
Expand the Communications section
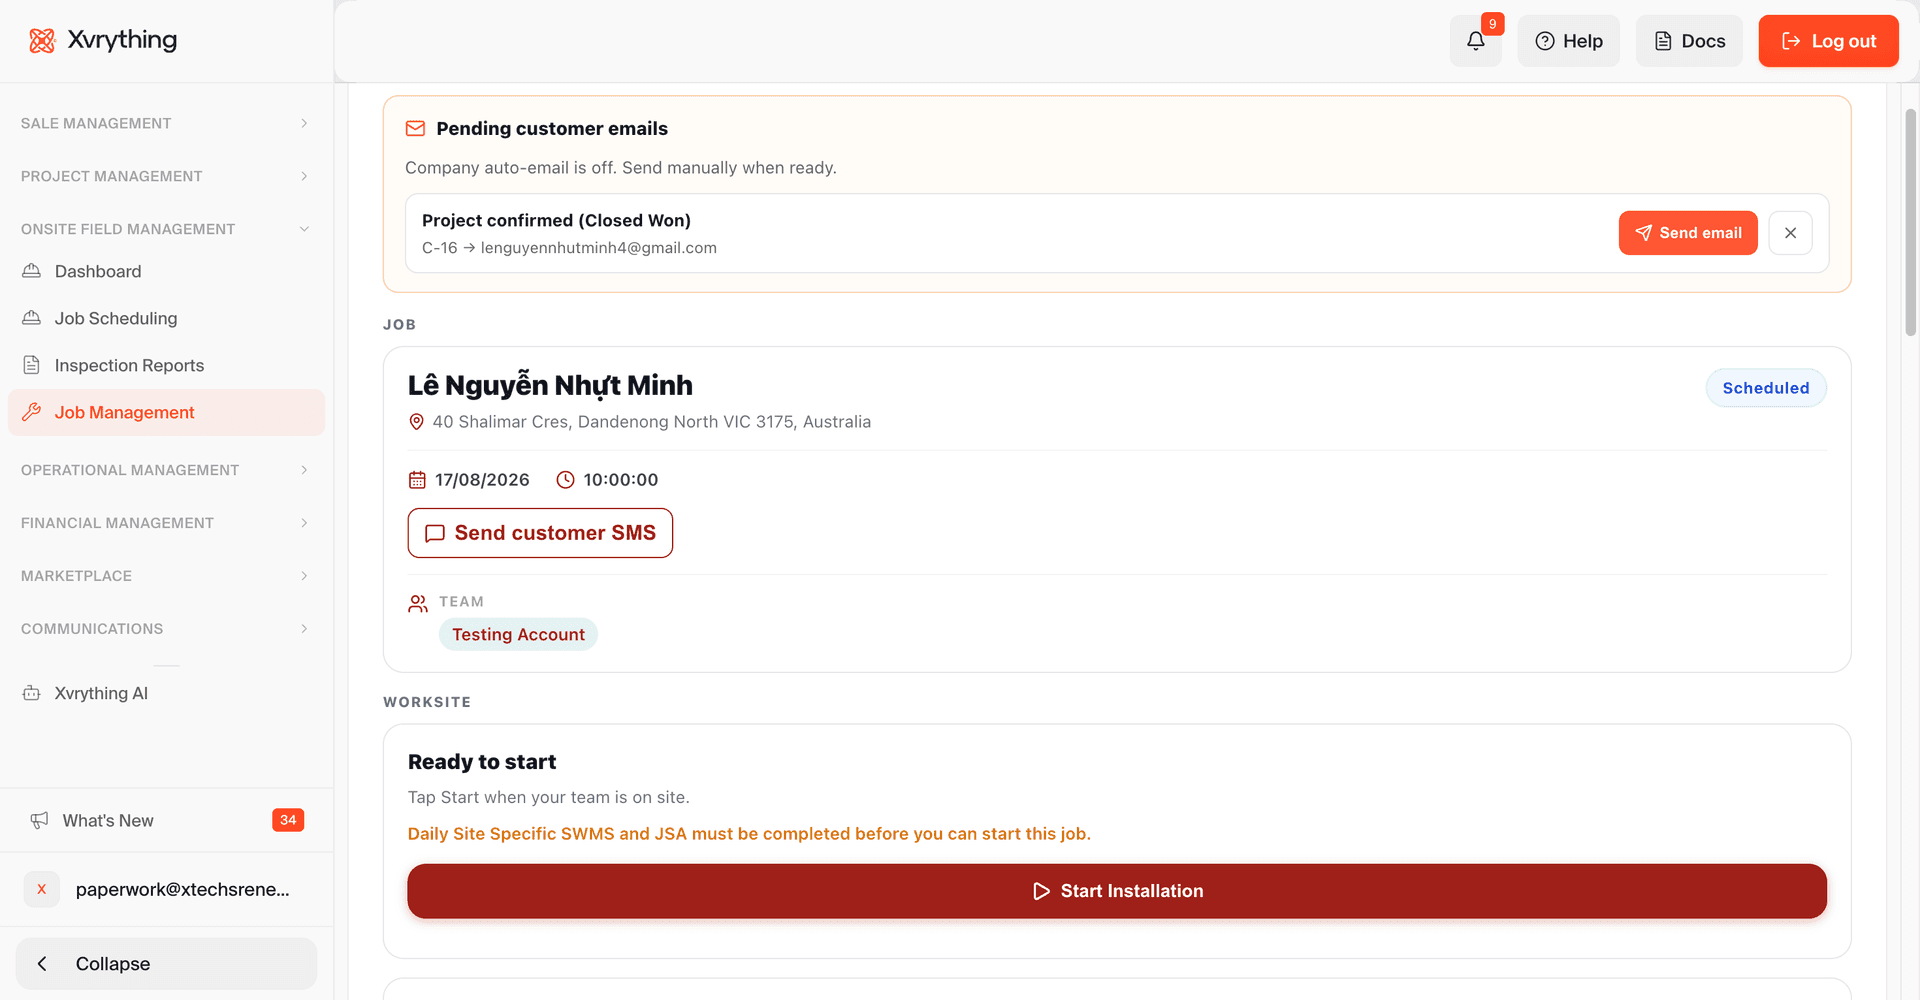pyautogui.click(x=166, y=629)
